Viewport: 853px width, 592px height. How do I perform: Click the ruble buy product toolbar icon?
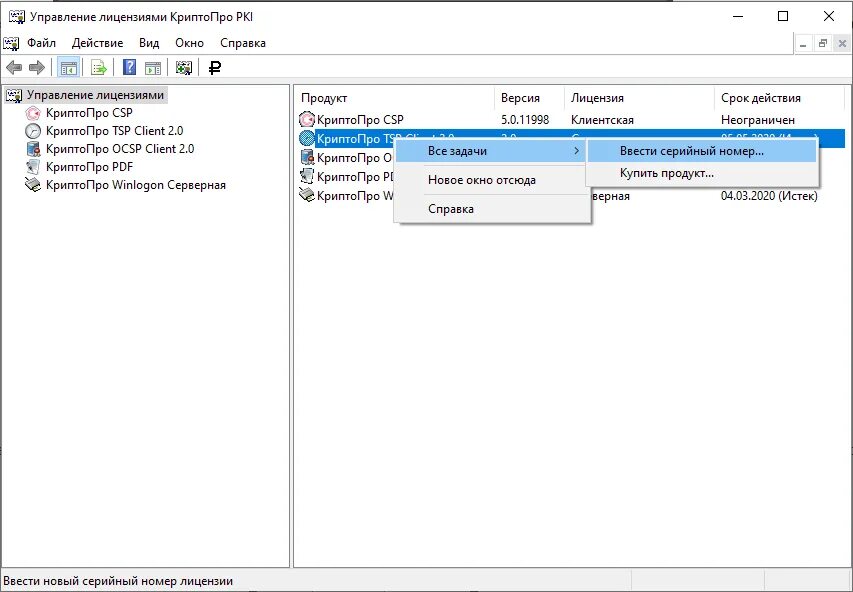tap(215, 67)
